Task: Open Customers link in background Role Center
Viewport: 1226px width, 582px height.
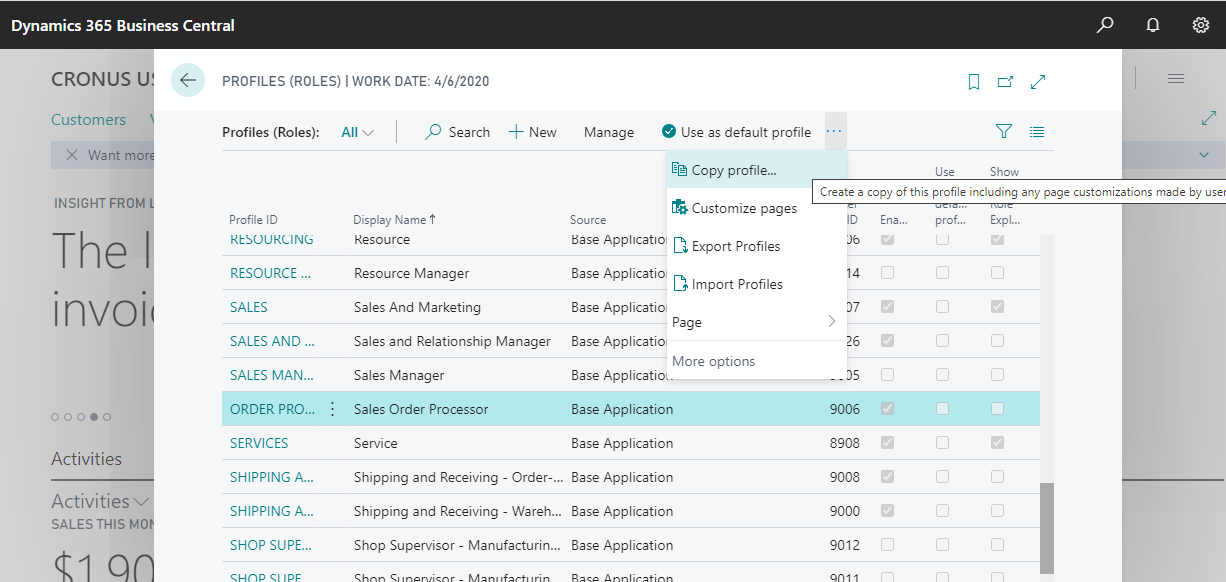Action: (x=89, y=120)
